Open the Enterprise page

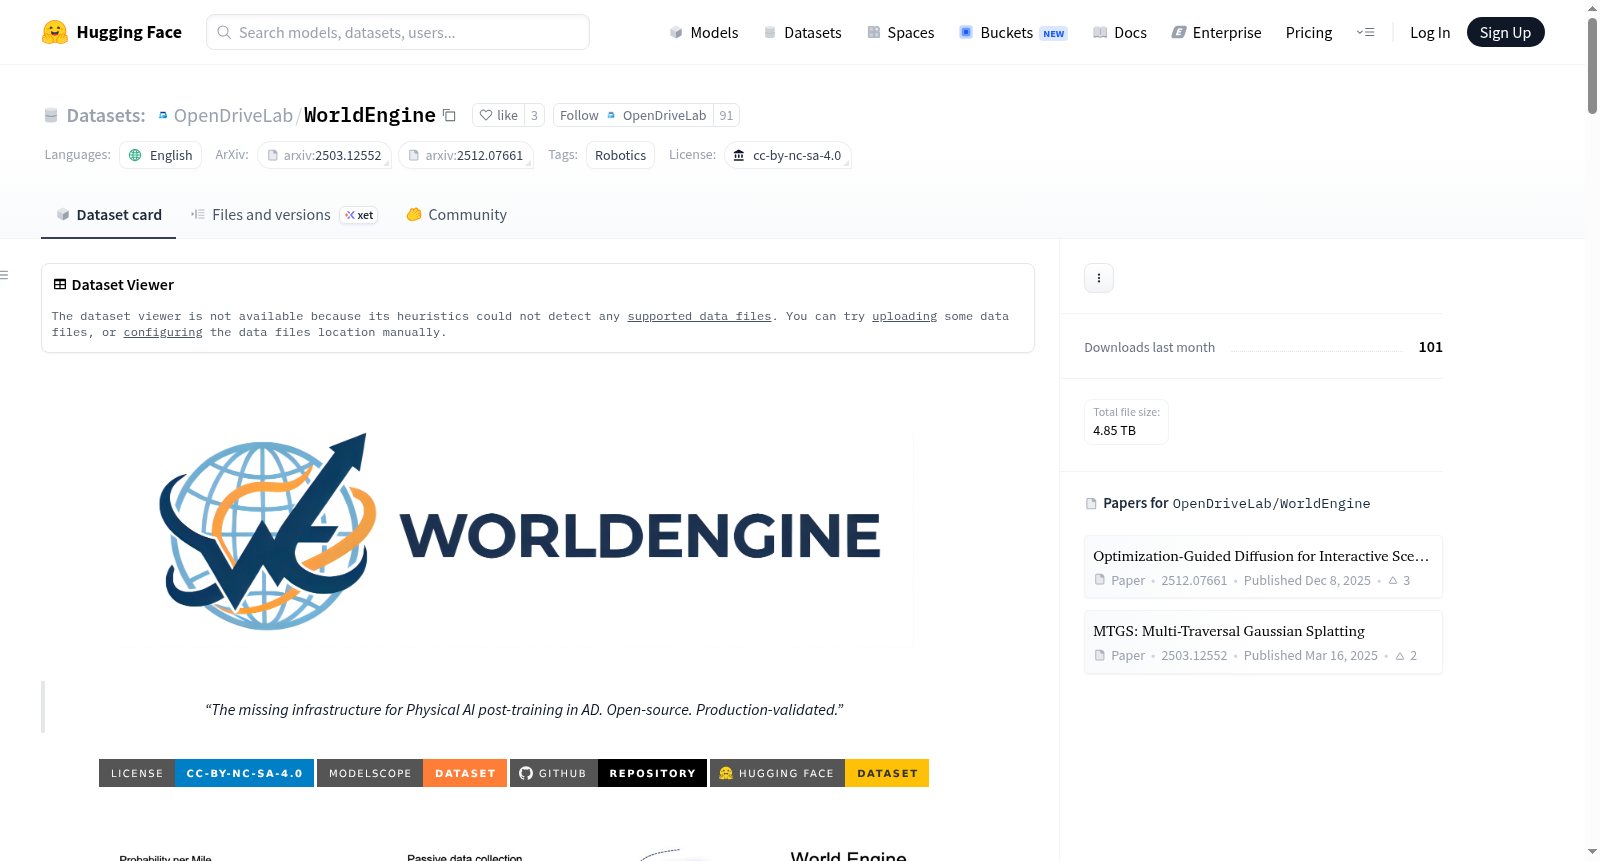coord(1216,32)
